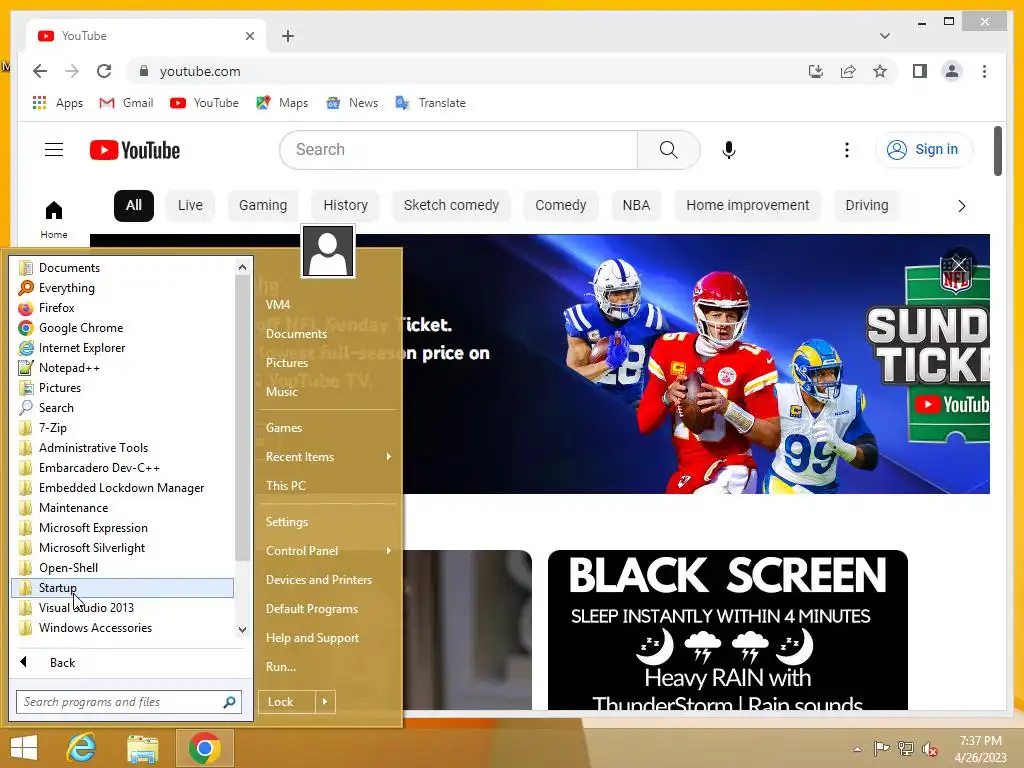
Task: Launch Notepad++ from programs list
Action: [122, 368]
